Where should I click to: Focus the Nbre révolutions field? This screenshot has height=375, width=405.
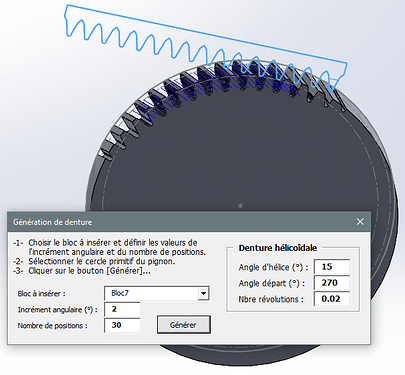(x=331, y=299)
